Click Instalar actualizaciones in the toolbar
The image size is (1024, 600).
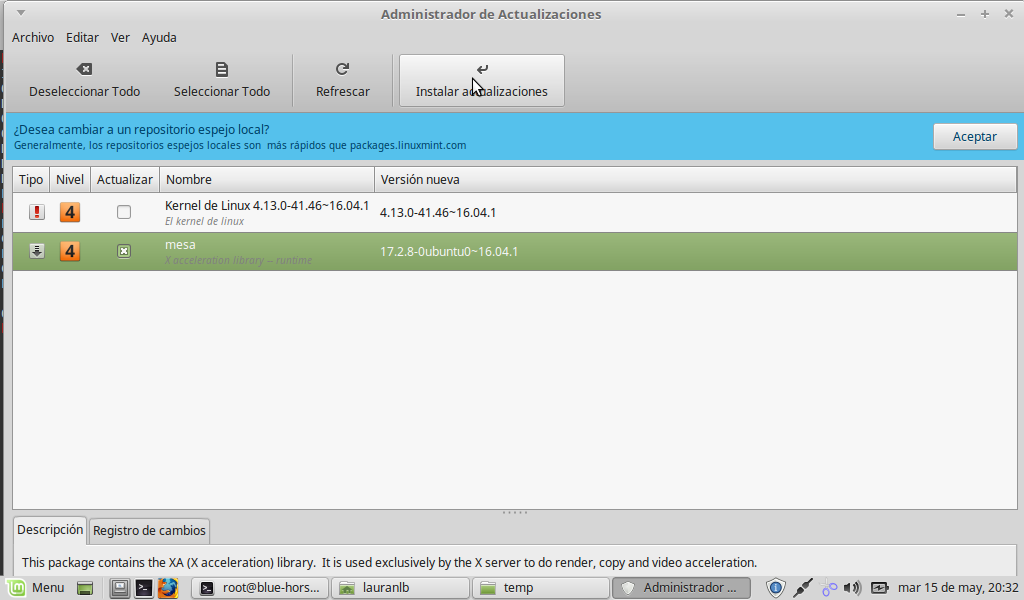pyautogui.click(x=481, y=80)
